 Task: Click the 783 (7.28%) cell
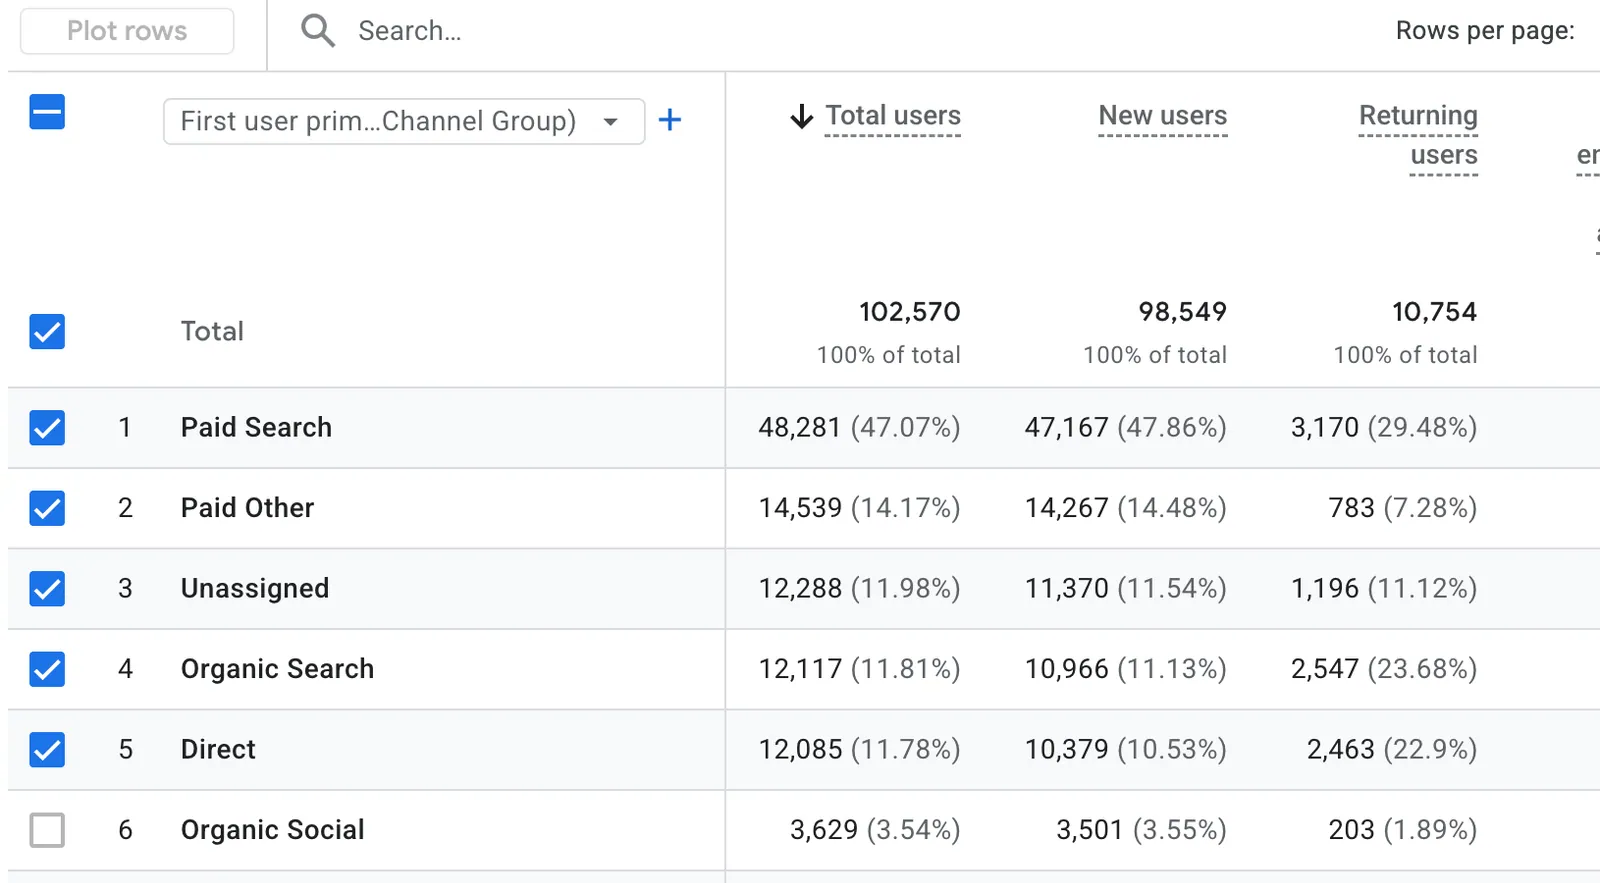(1403, 508)
